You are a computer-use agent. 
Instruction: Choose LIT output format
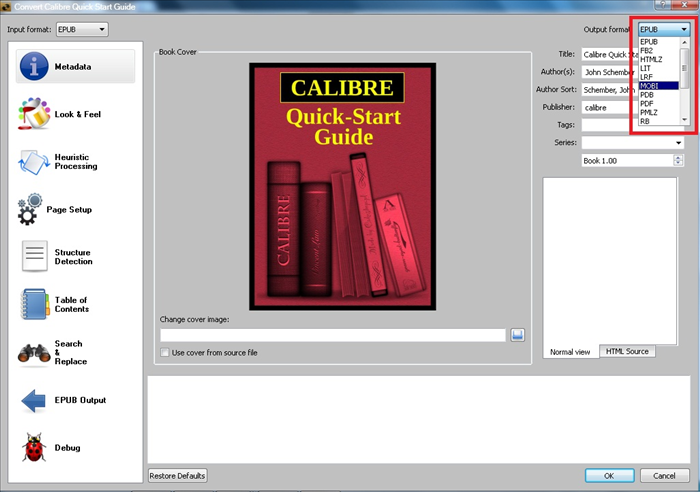(658, 68)
